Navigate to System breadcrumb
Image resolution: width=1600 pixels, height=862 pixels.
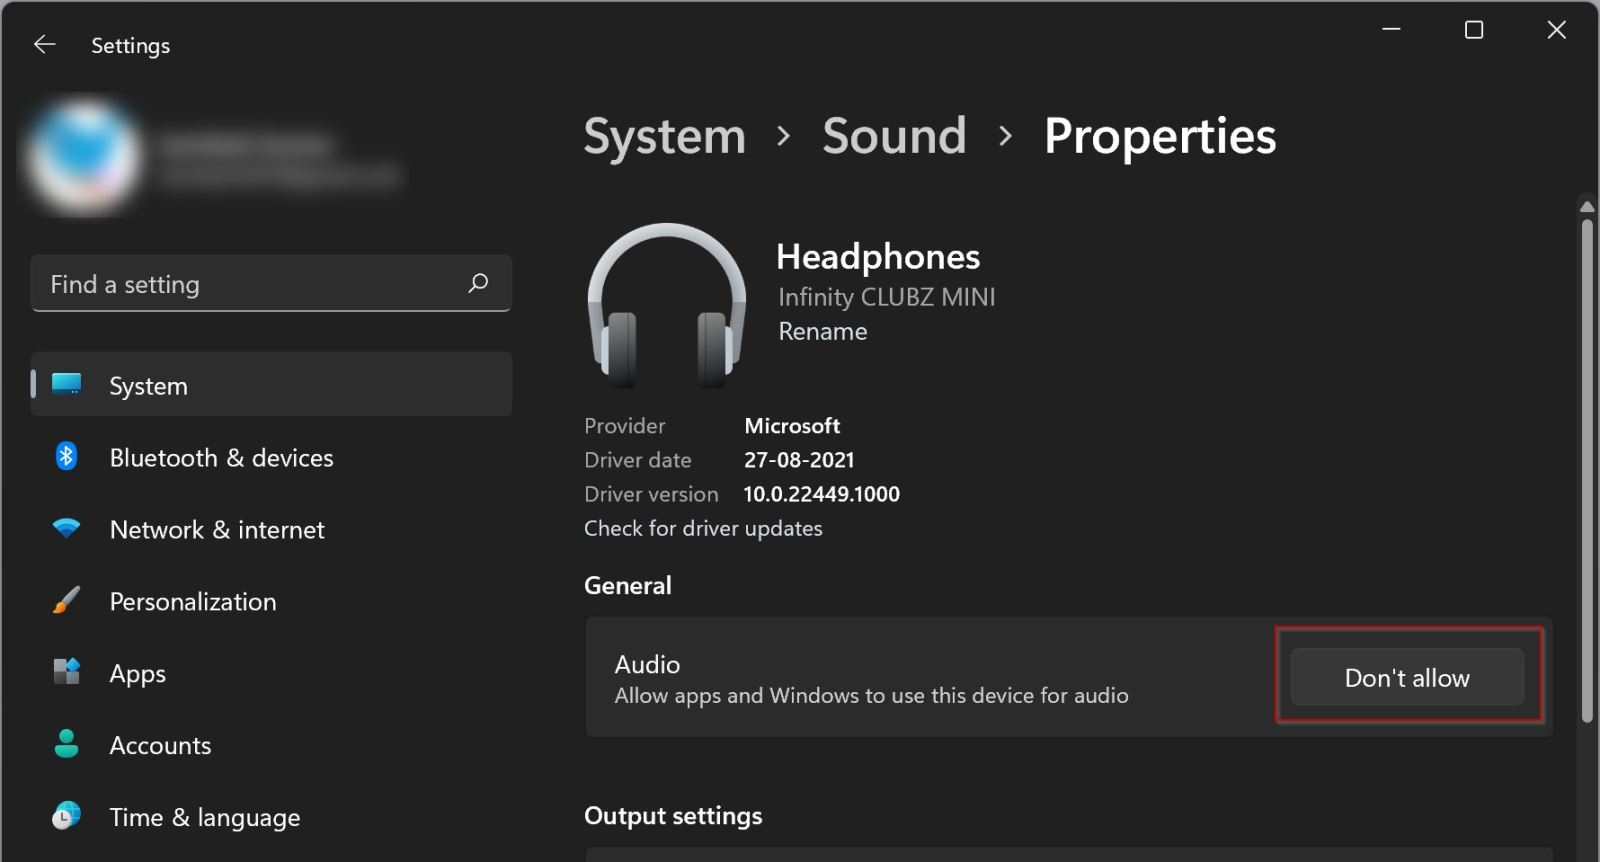pyautogui.click(x=665, y=136)
